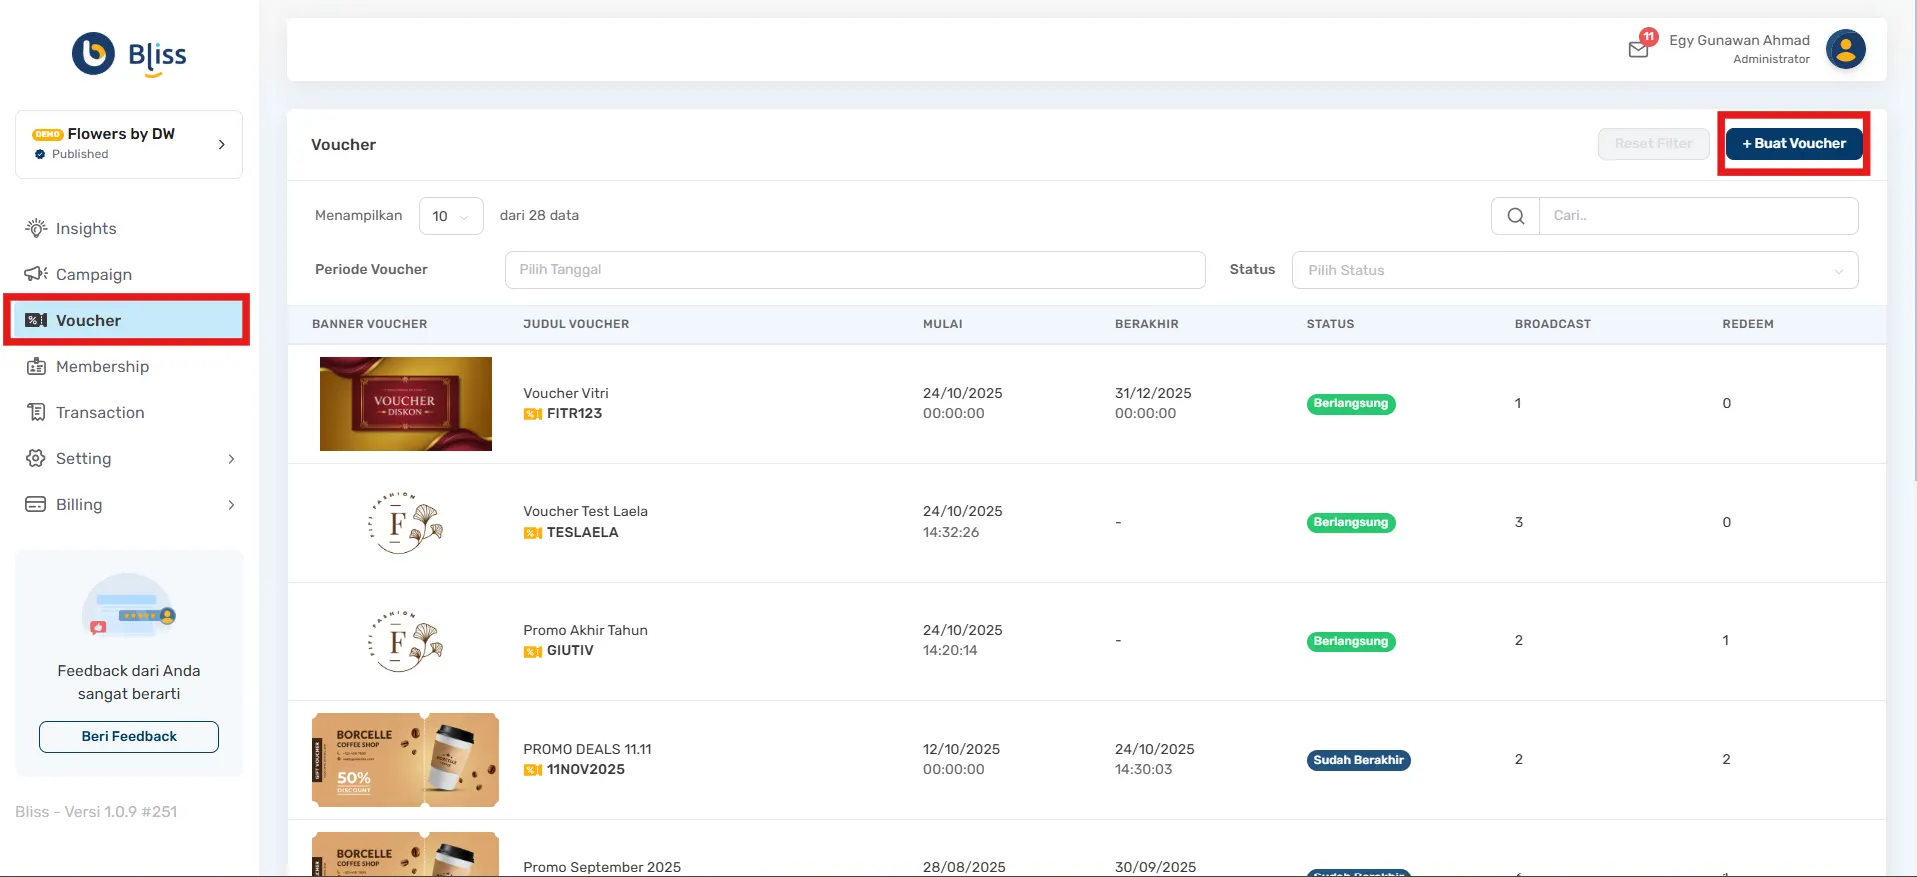
Task: Click the Reset Filter button
Action: click(1652, 144)
